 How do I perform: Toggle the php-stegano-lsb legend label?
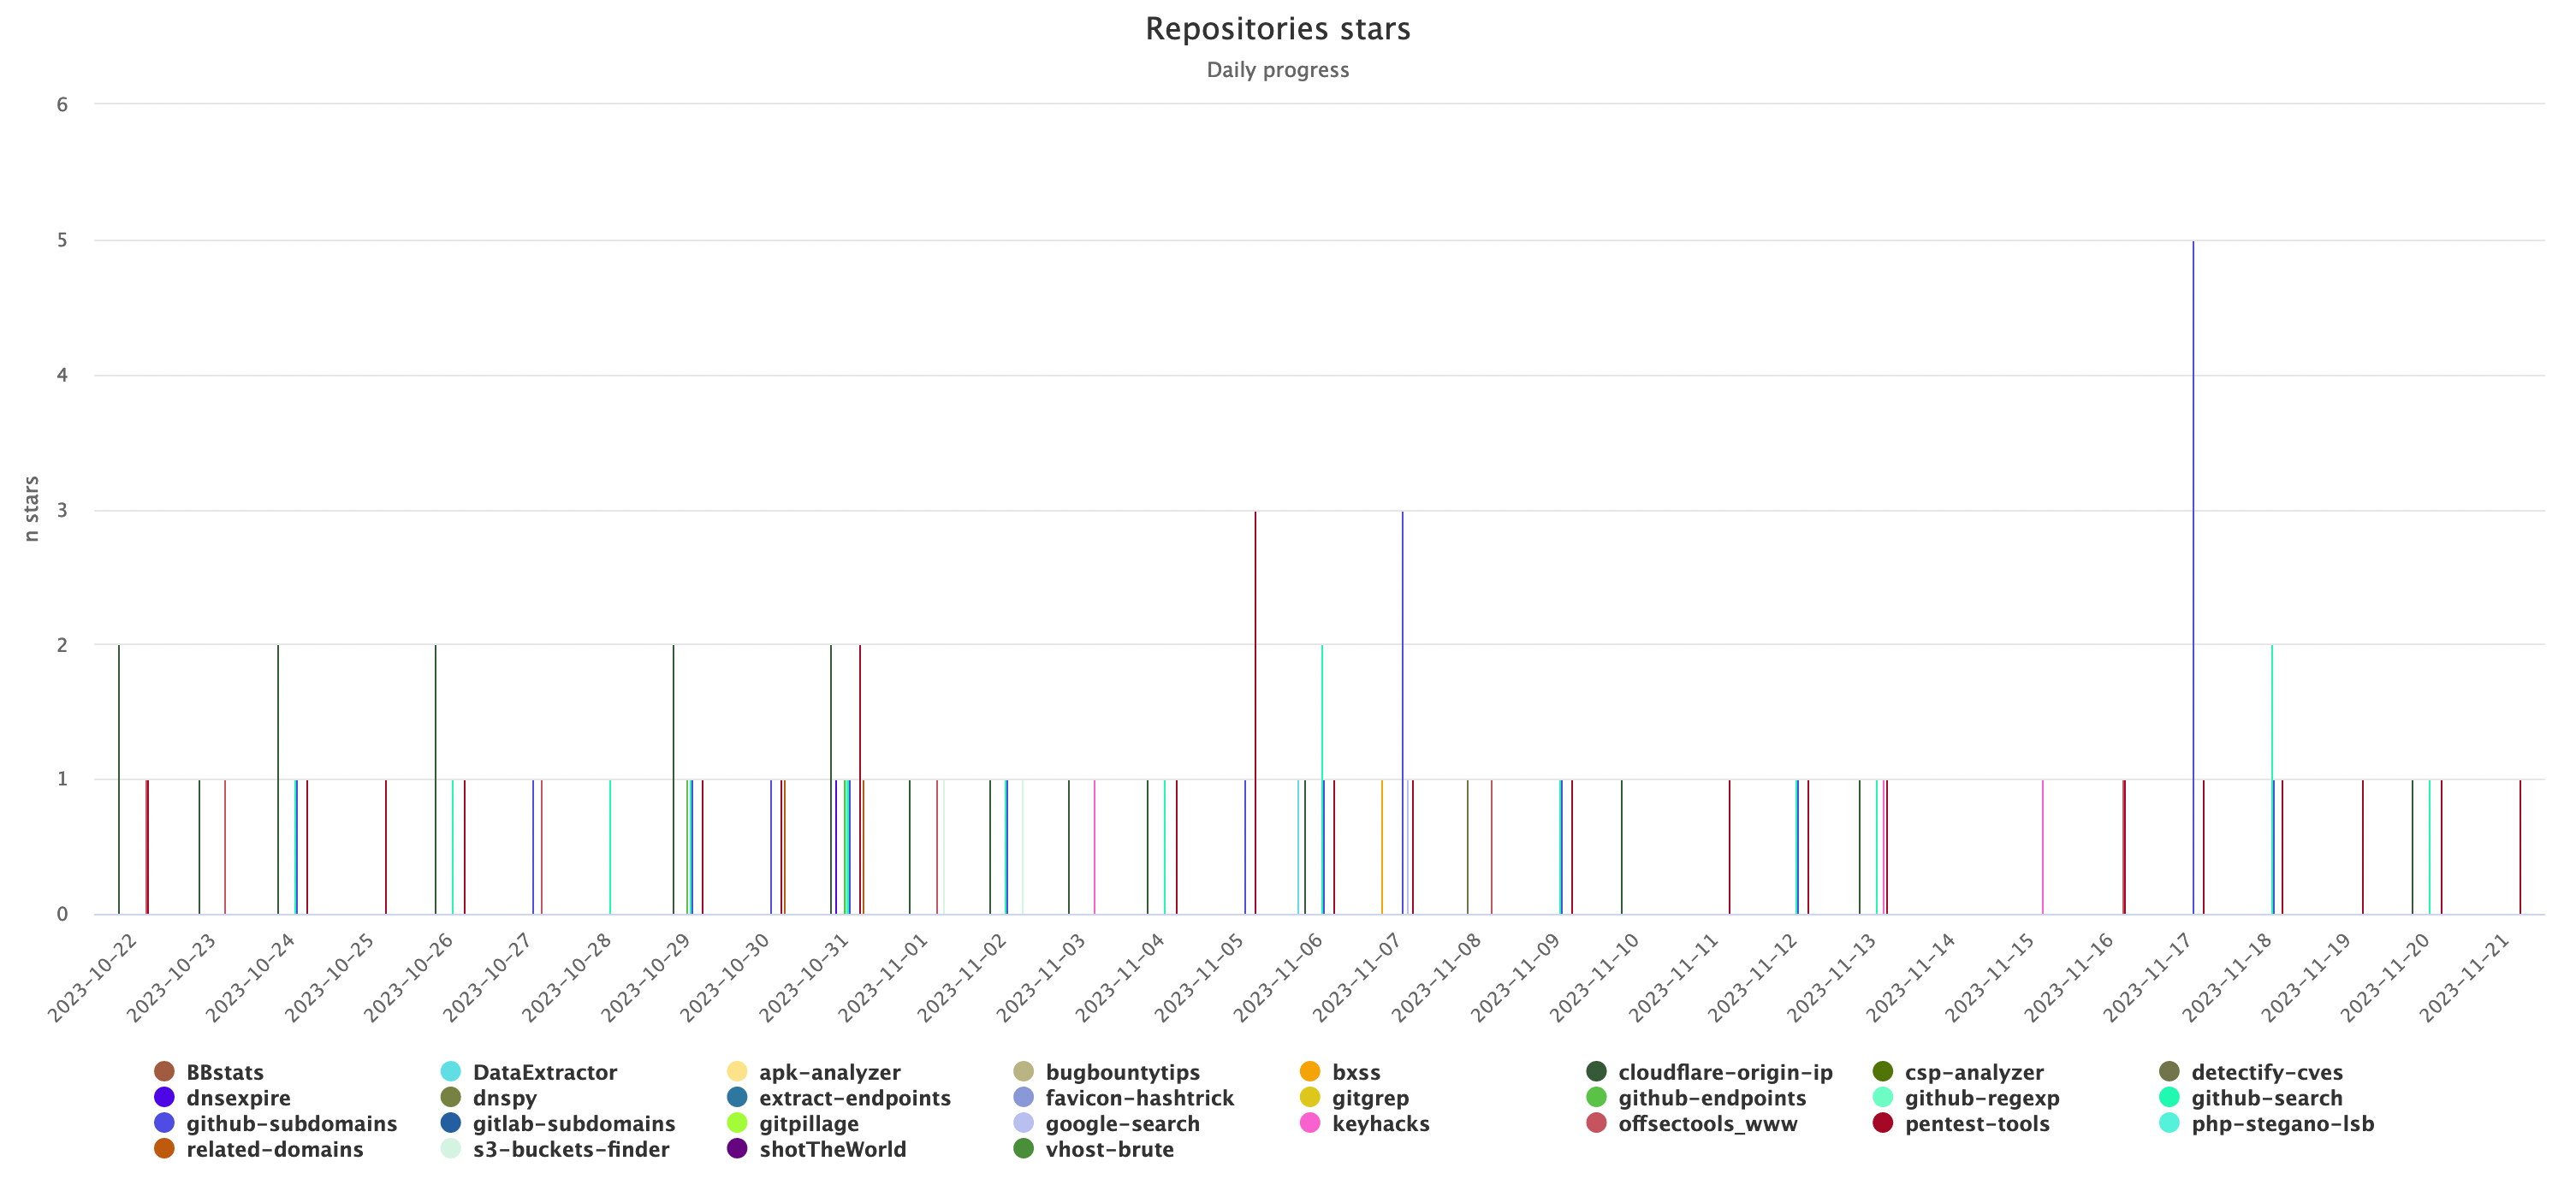click(2282, 1123)
